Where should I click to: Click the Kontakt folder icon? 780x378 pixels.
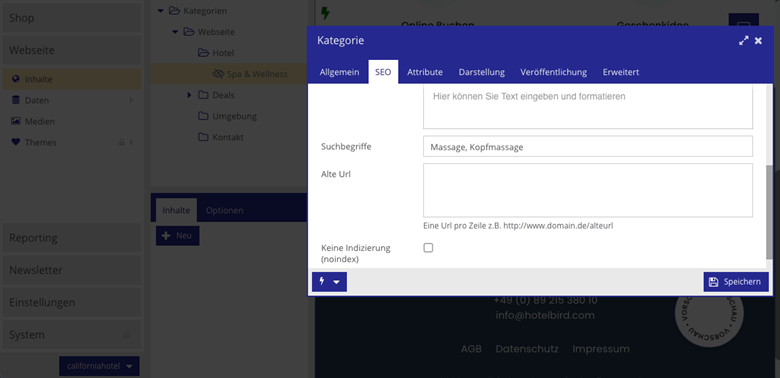(203, 137)
